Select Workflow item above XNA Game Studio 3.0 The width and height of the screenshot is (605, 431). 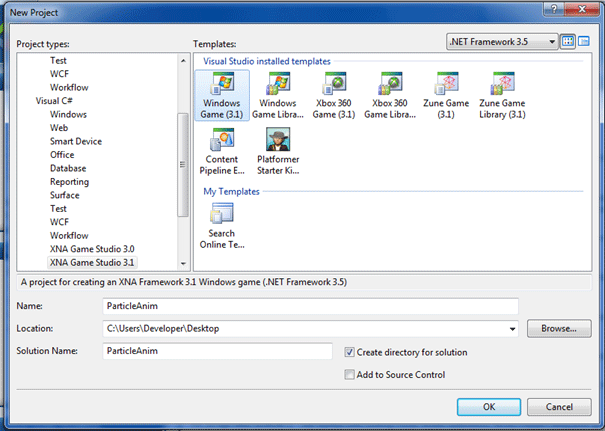69,235
